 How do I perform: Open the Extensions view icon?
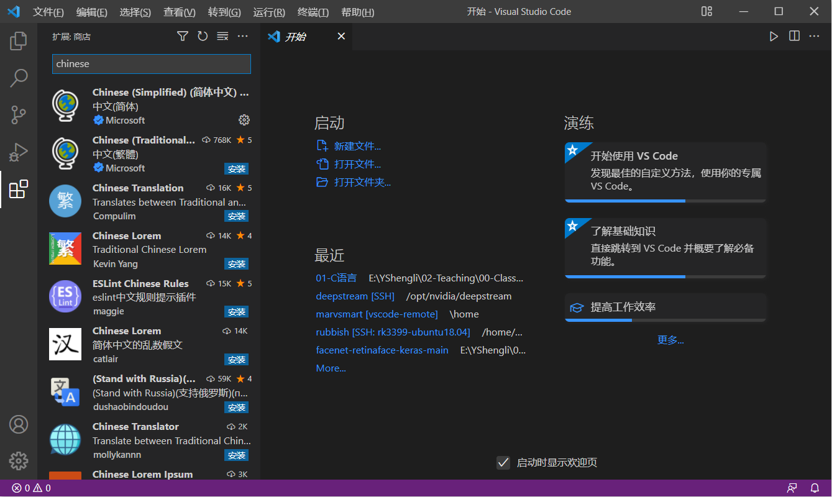(19, 189)
